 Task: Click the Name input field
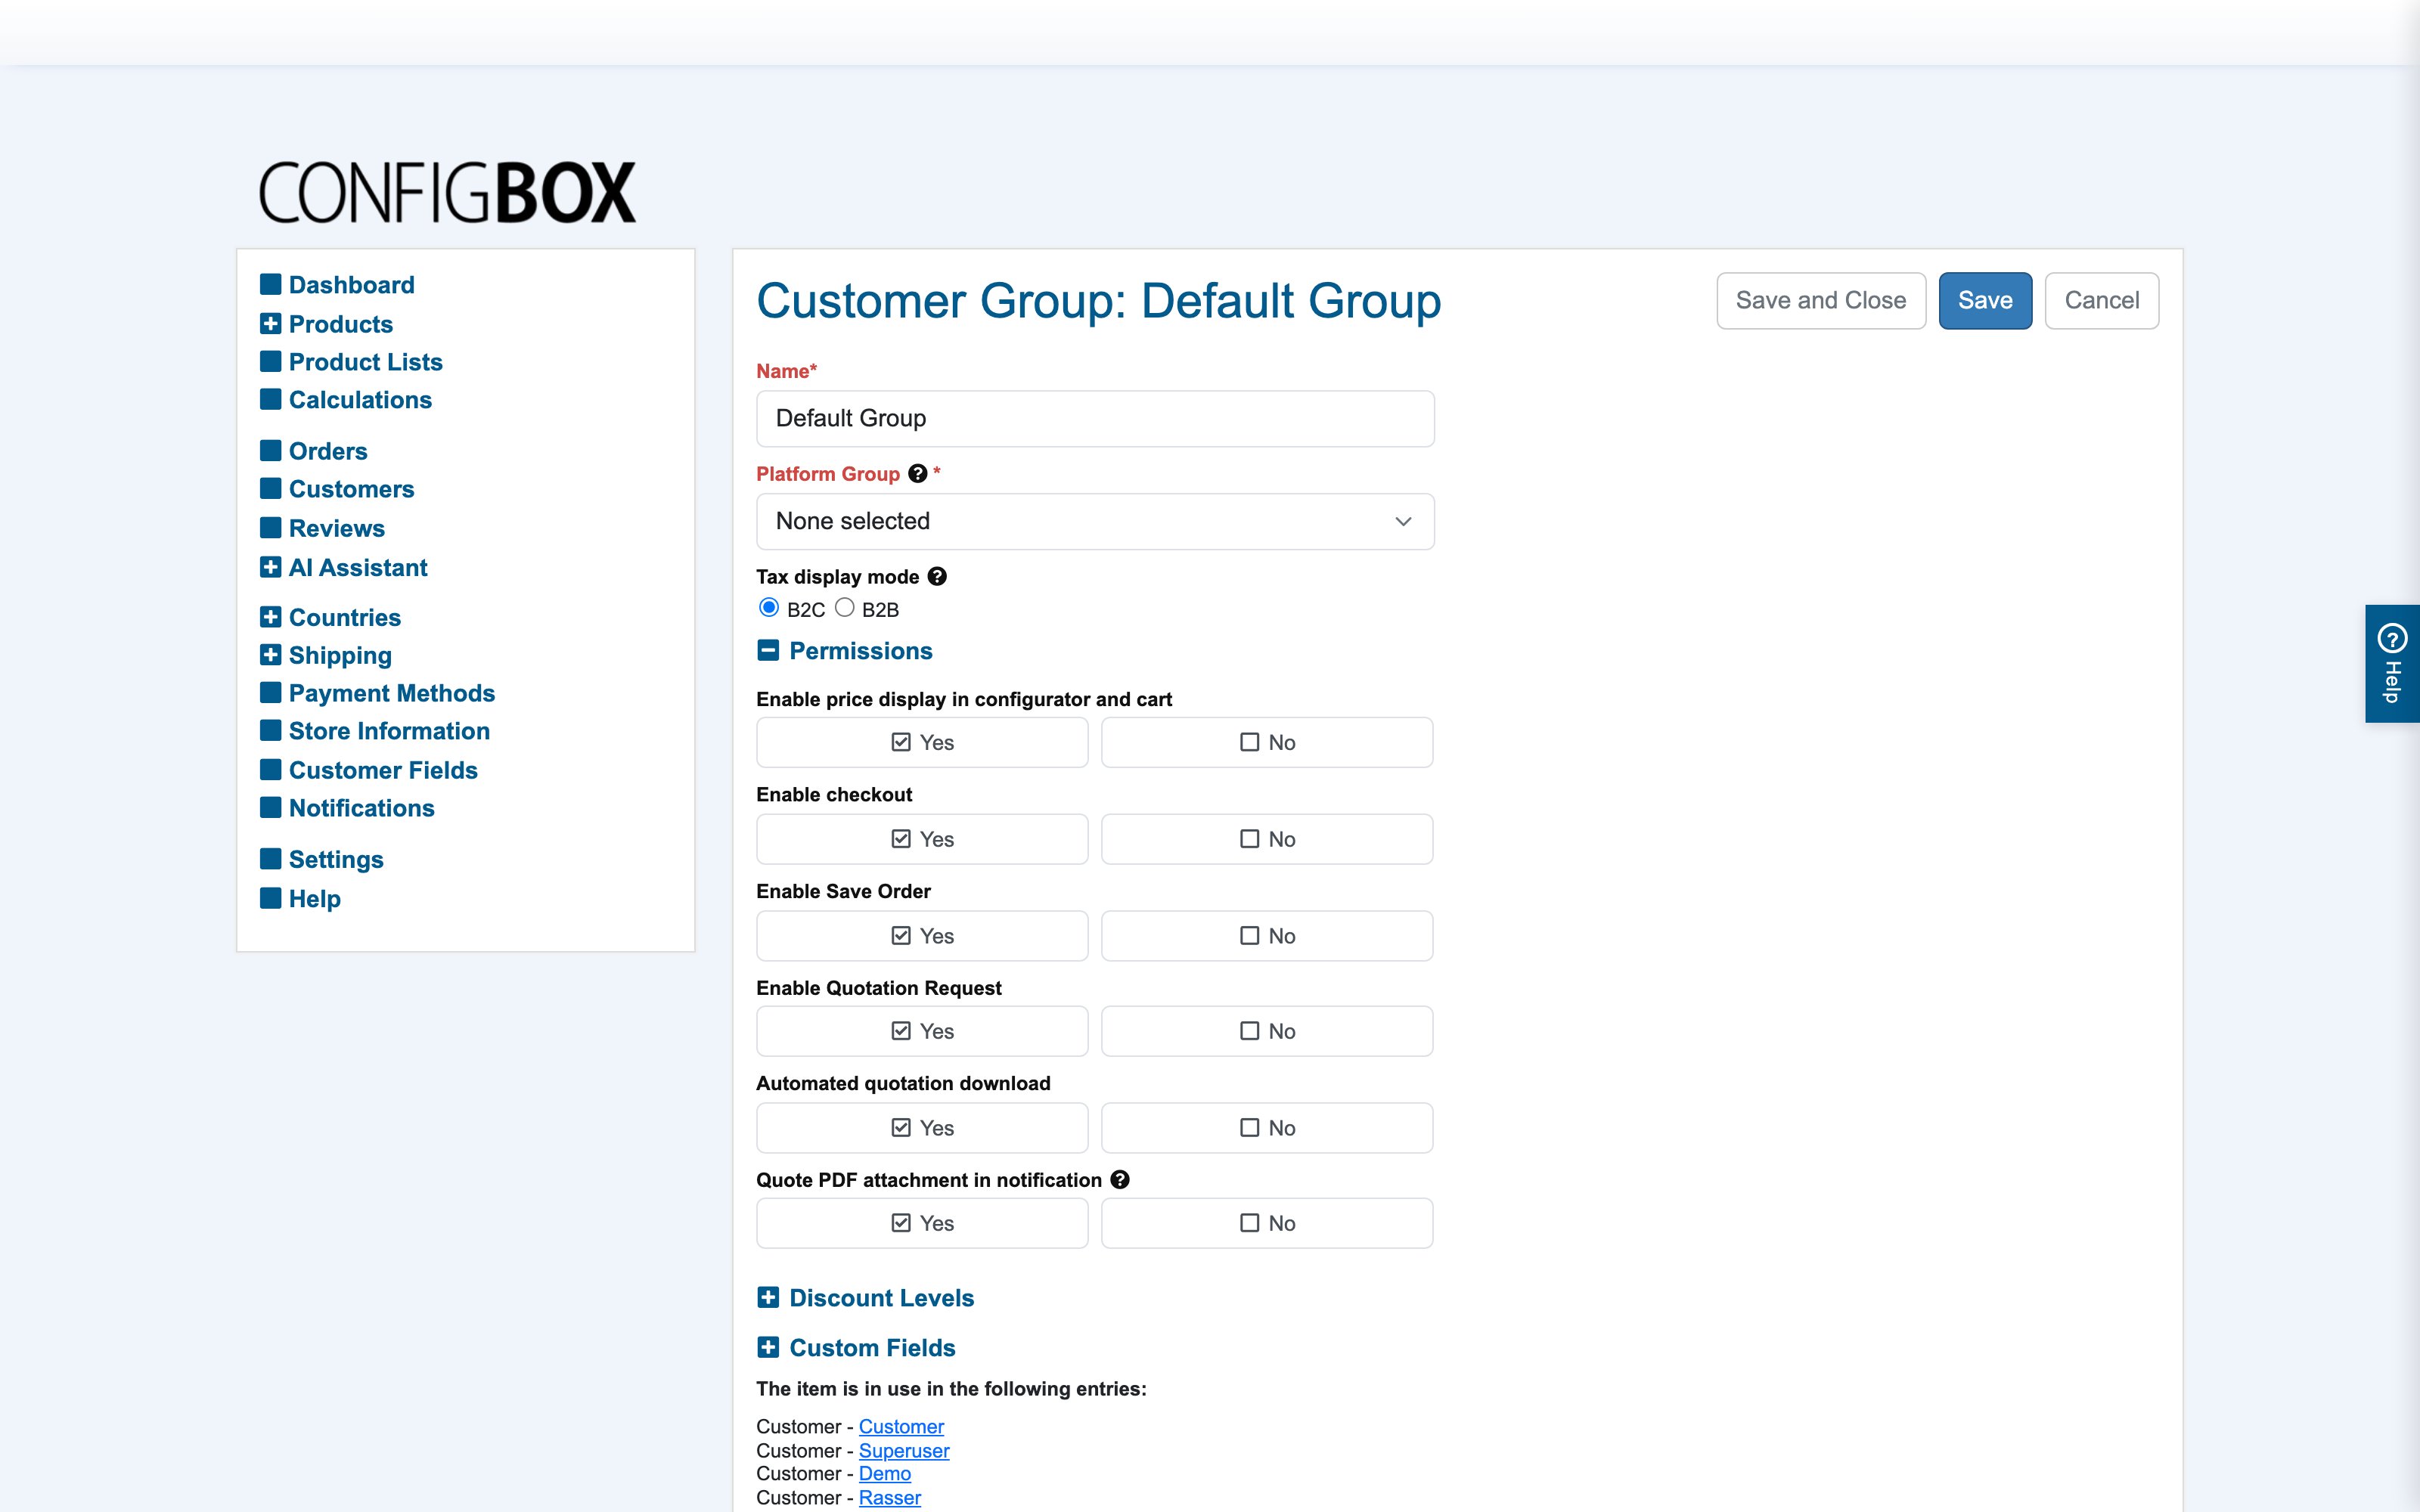pyautogui.click(x=1095, y=419)
